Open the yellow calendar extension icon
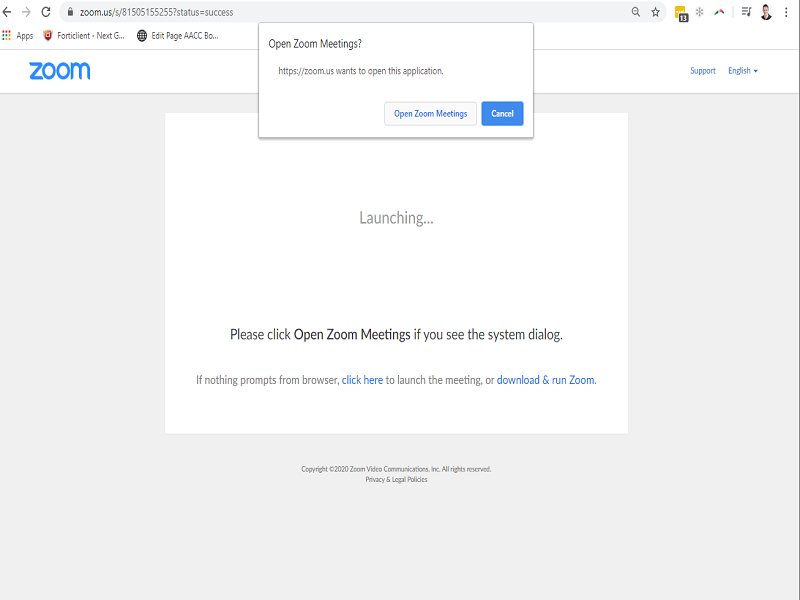The height and width of the screenshot is (600, 800). pos(681,13)
